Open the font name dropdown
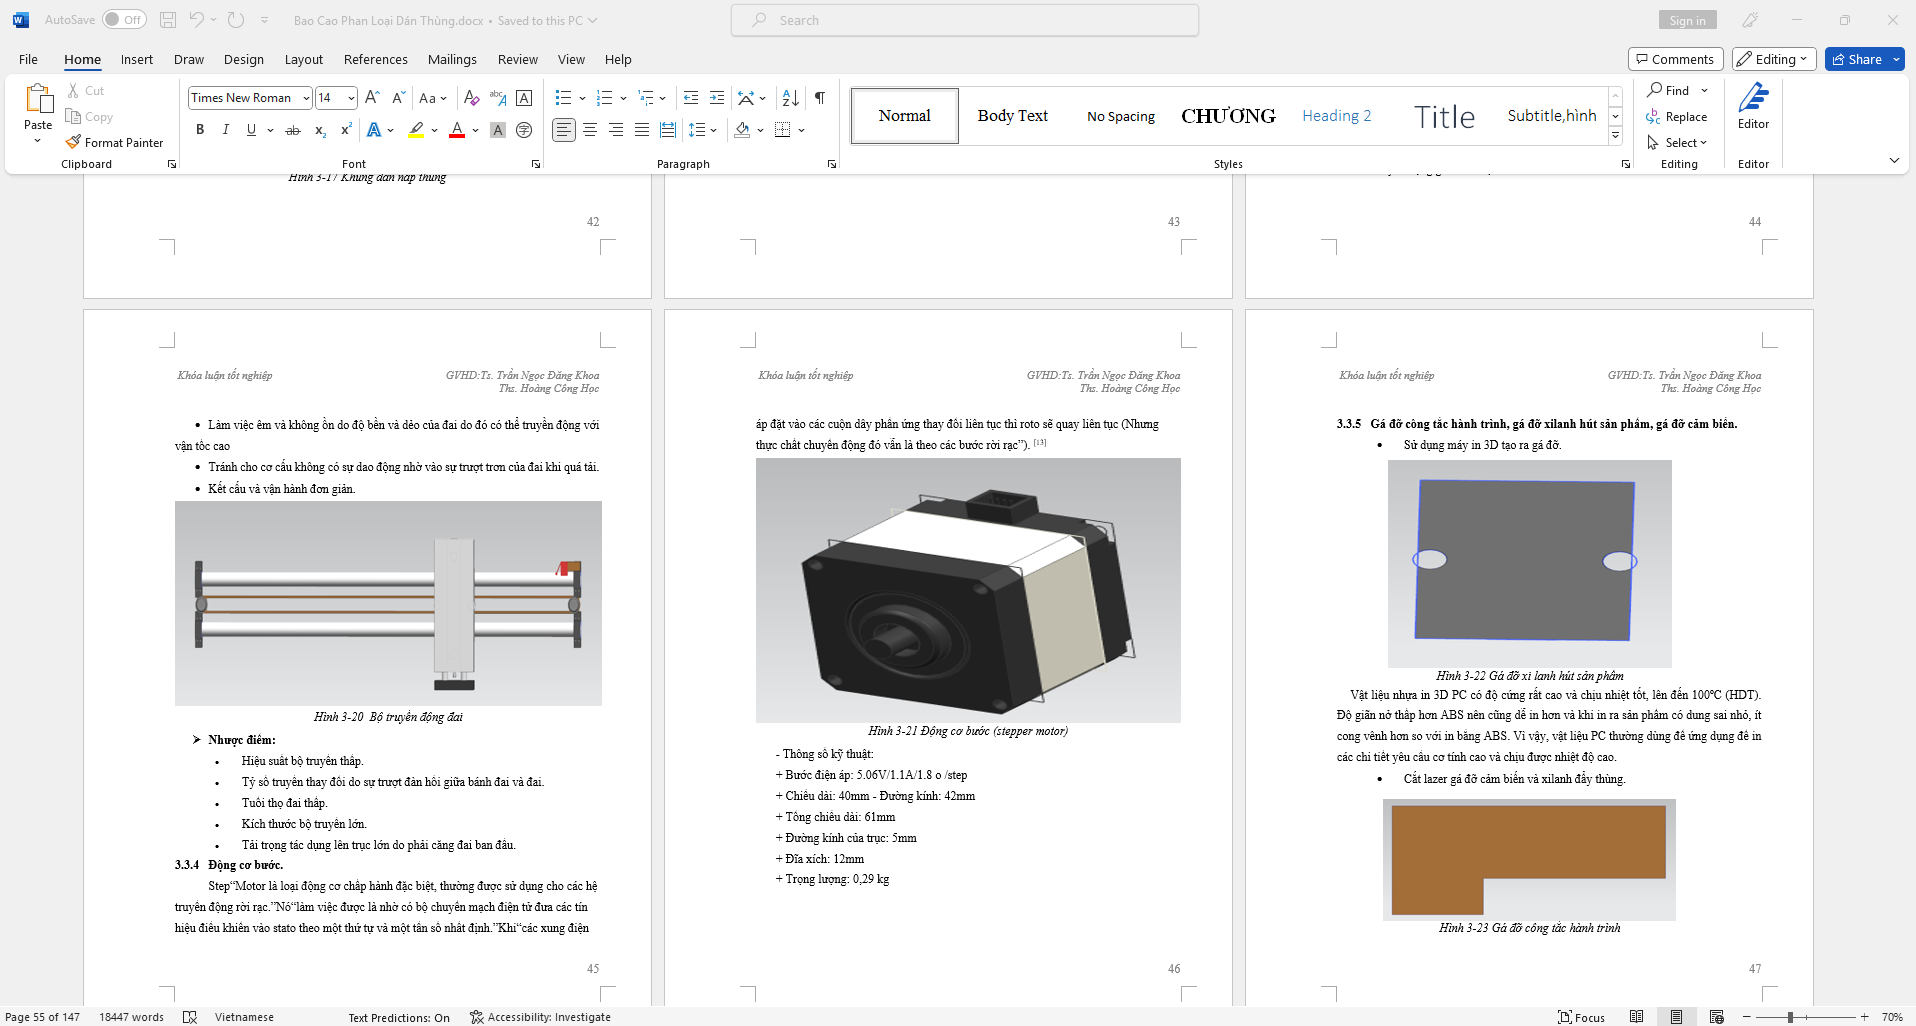Viewport: 1916px width, 1026px height. point(306,98)
